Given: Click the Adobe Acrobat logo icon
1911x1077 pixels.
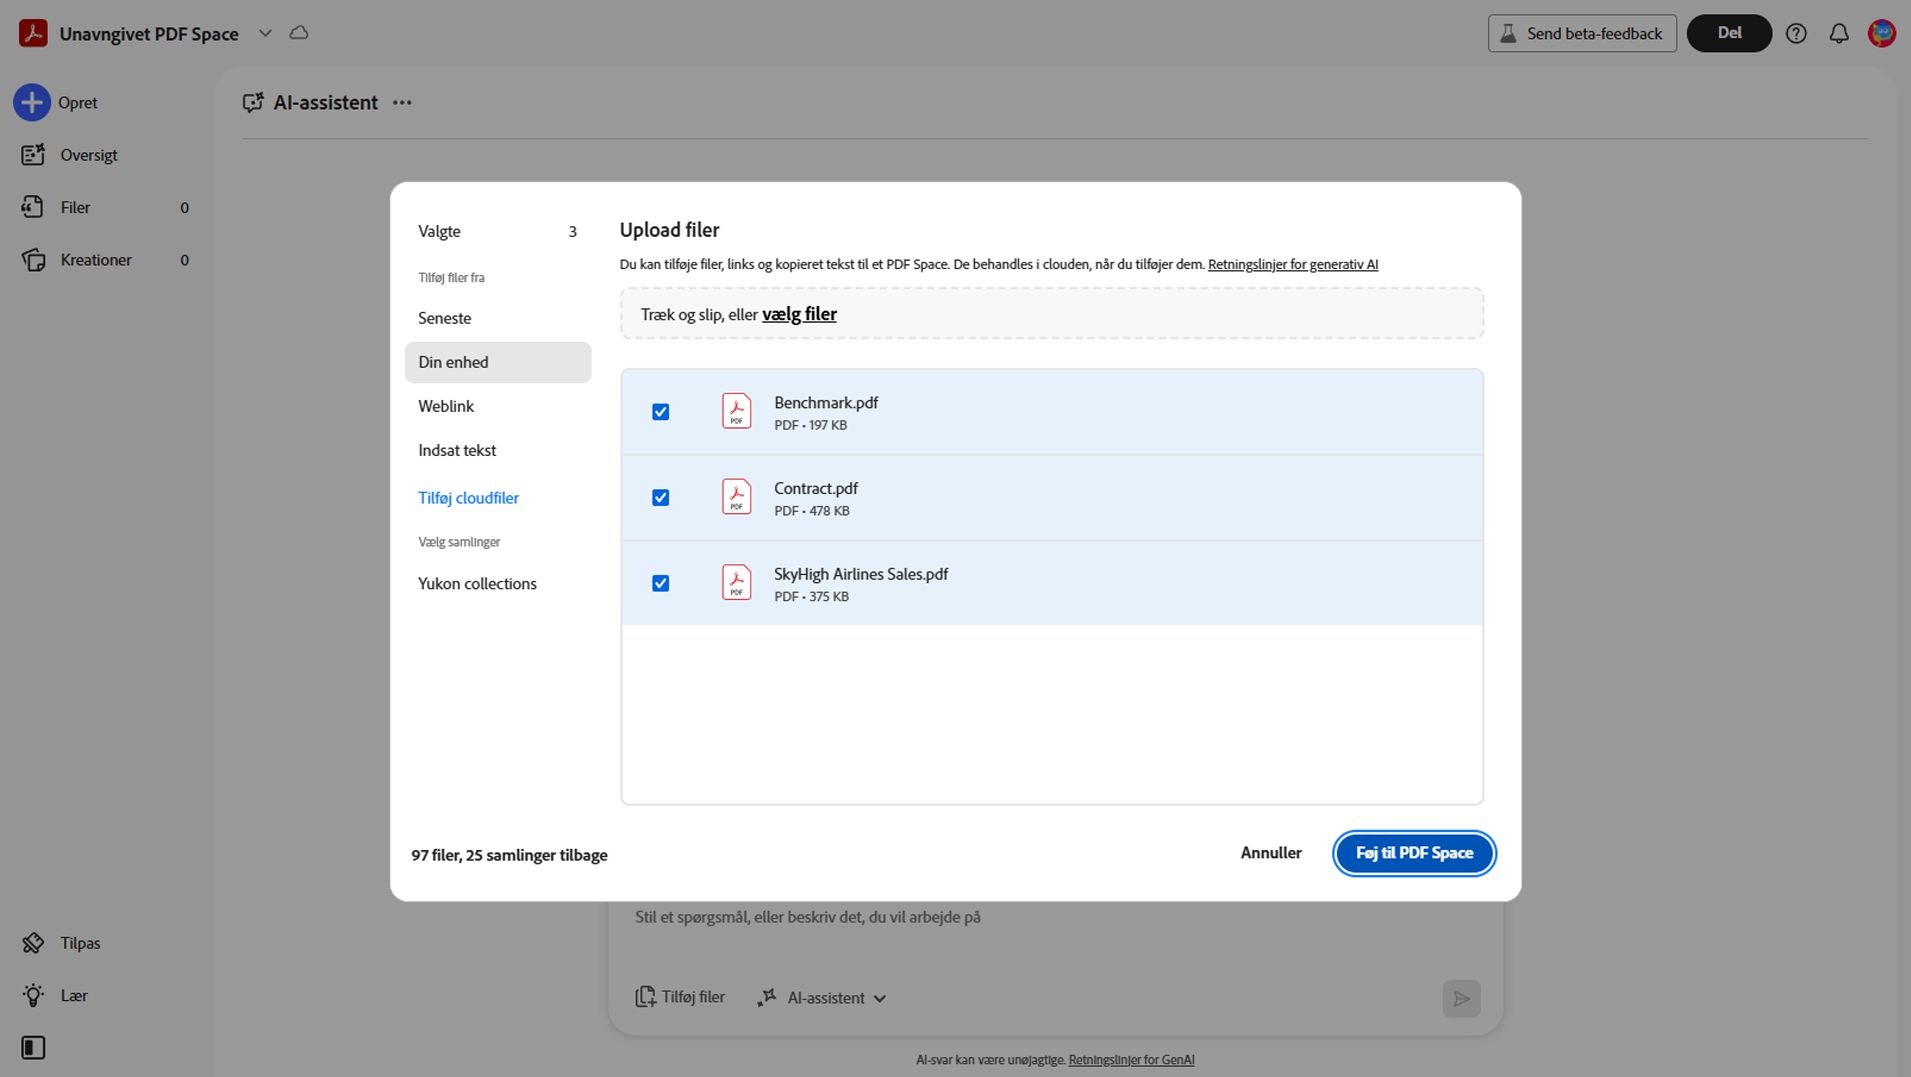Looking at the screenshot, I should tap(33, 33).
